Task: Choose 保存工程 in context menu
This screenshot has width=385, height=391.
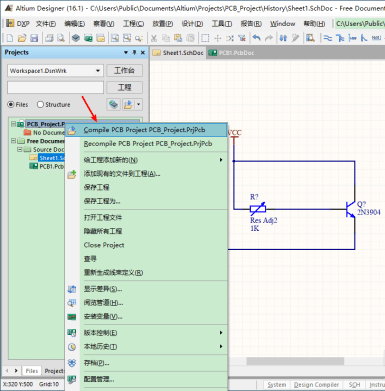Action: (146, 187)
